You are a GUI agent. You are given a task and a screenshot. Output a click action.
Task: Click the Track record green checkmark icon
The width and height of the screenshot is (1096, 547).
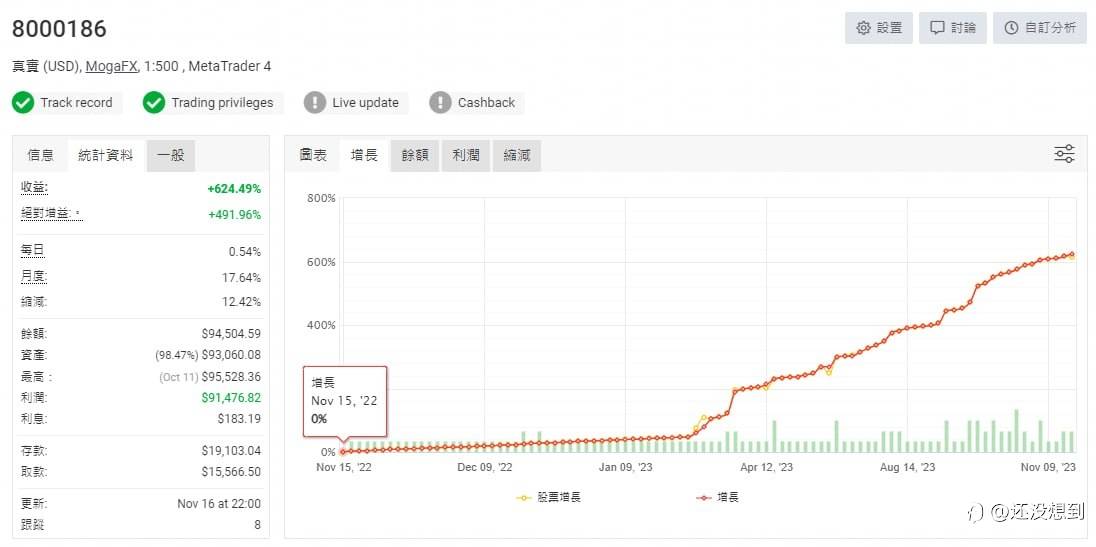click(23, 103)
